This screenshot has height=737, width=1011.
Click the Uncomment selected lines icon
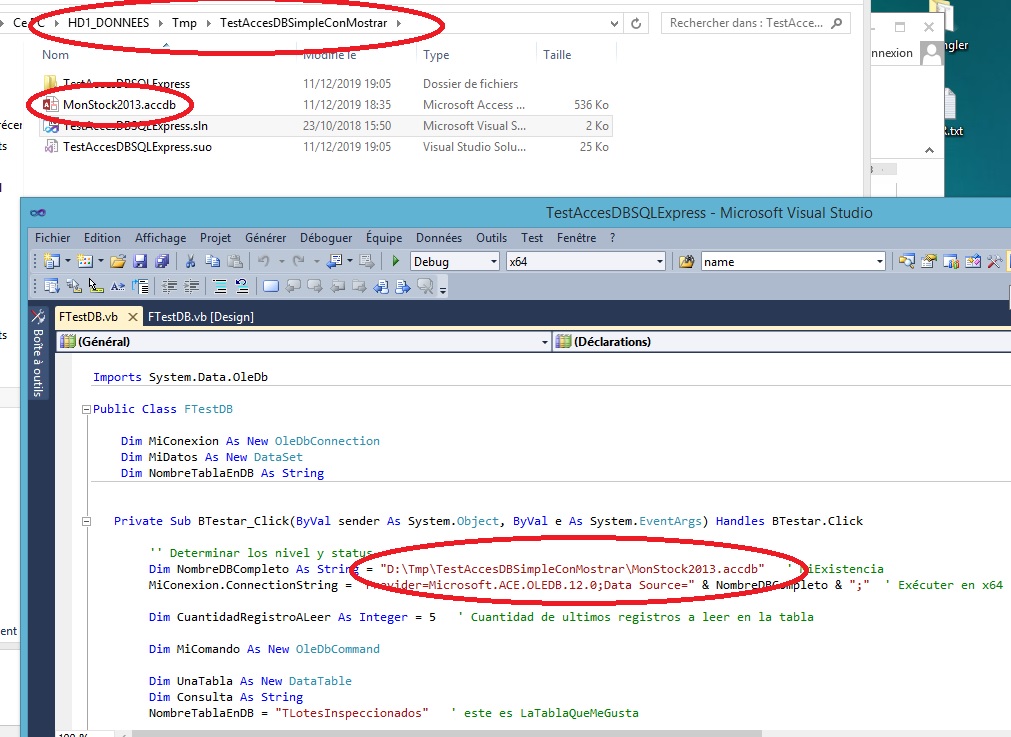coord(242,286)
